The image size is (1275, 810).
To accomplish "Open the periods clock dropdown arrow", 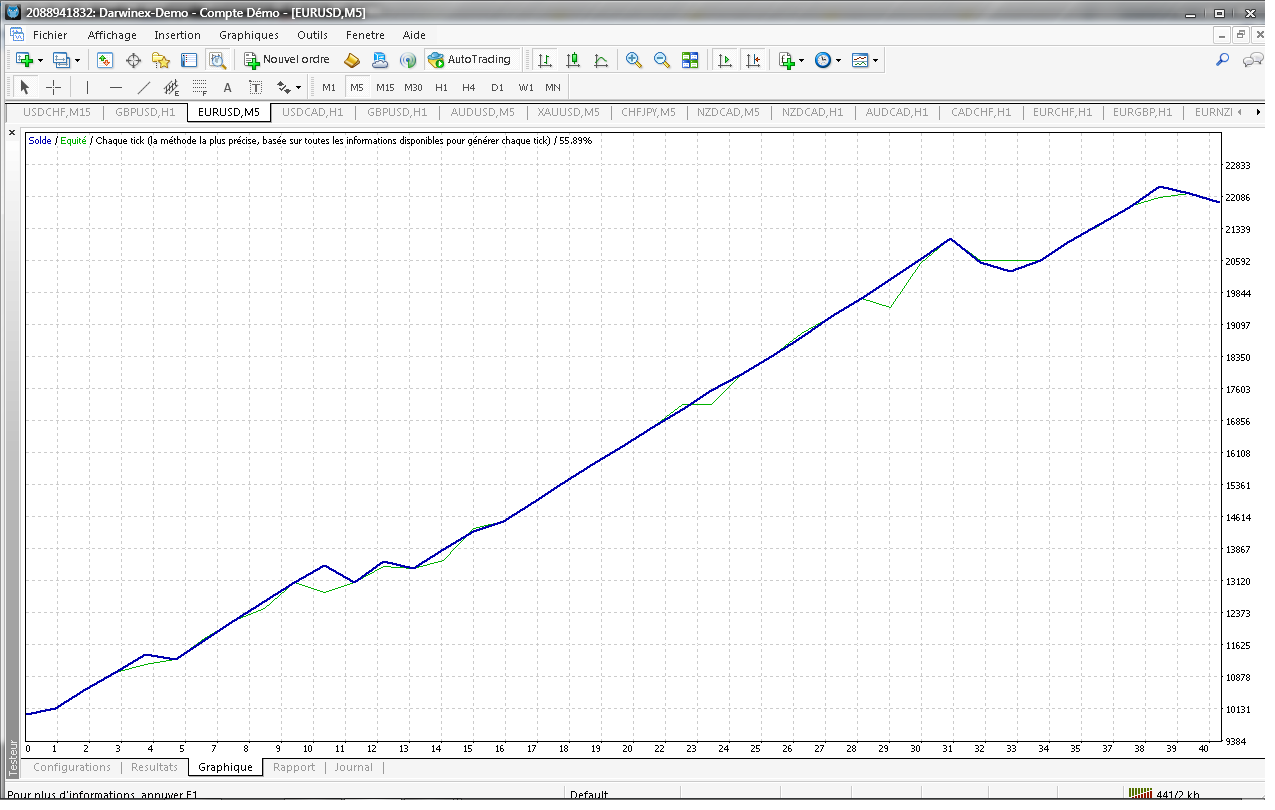I will pyautogui.click(x=838, y=61).
